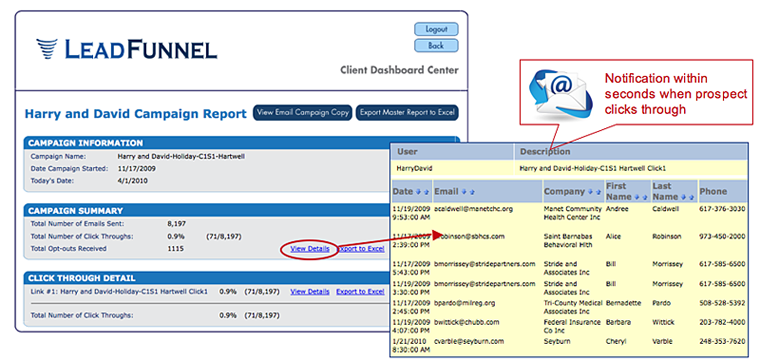Sort Last Name column with the down arrow

(683, 197)
